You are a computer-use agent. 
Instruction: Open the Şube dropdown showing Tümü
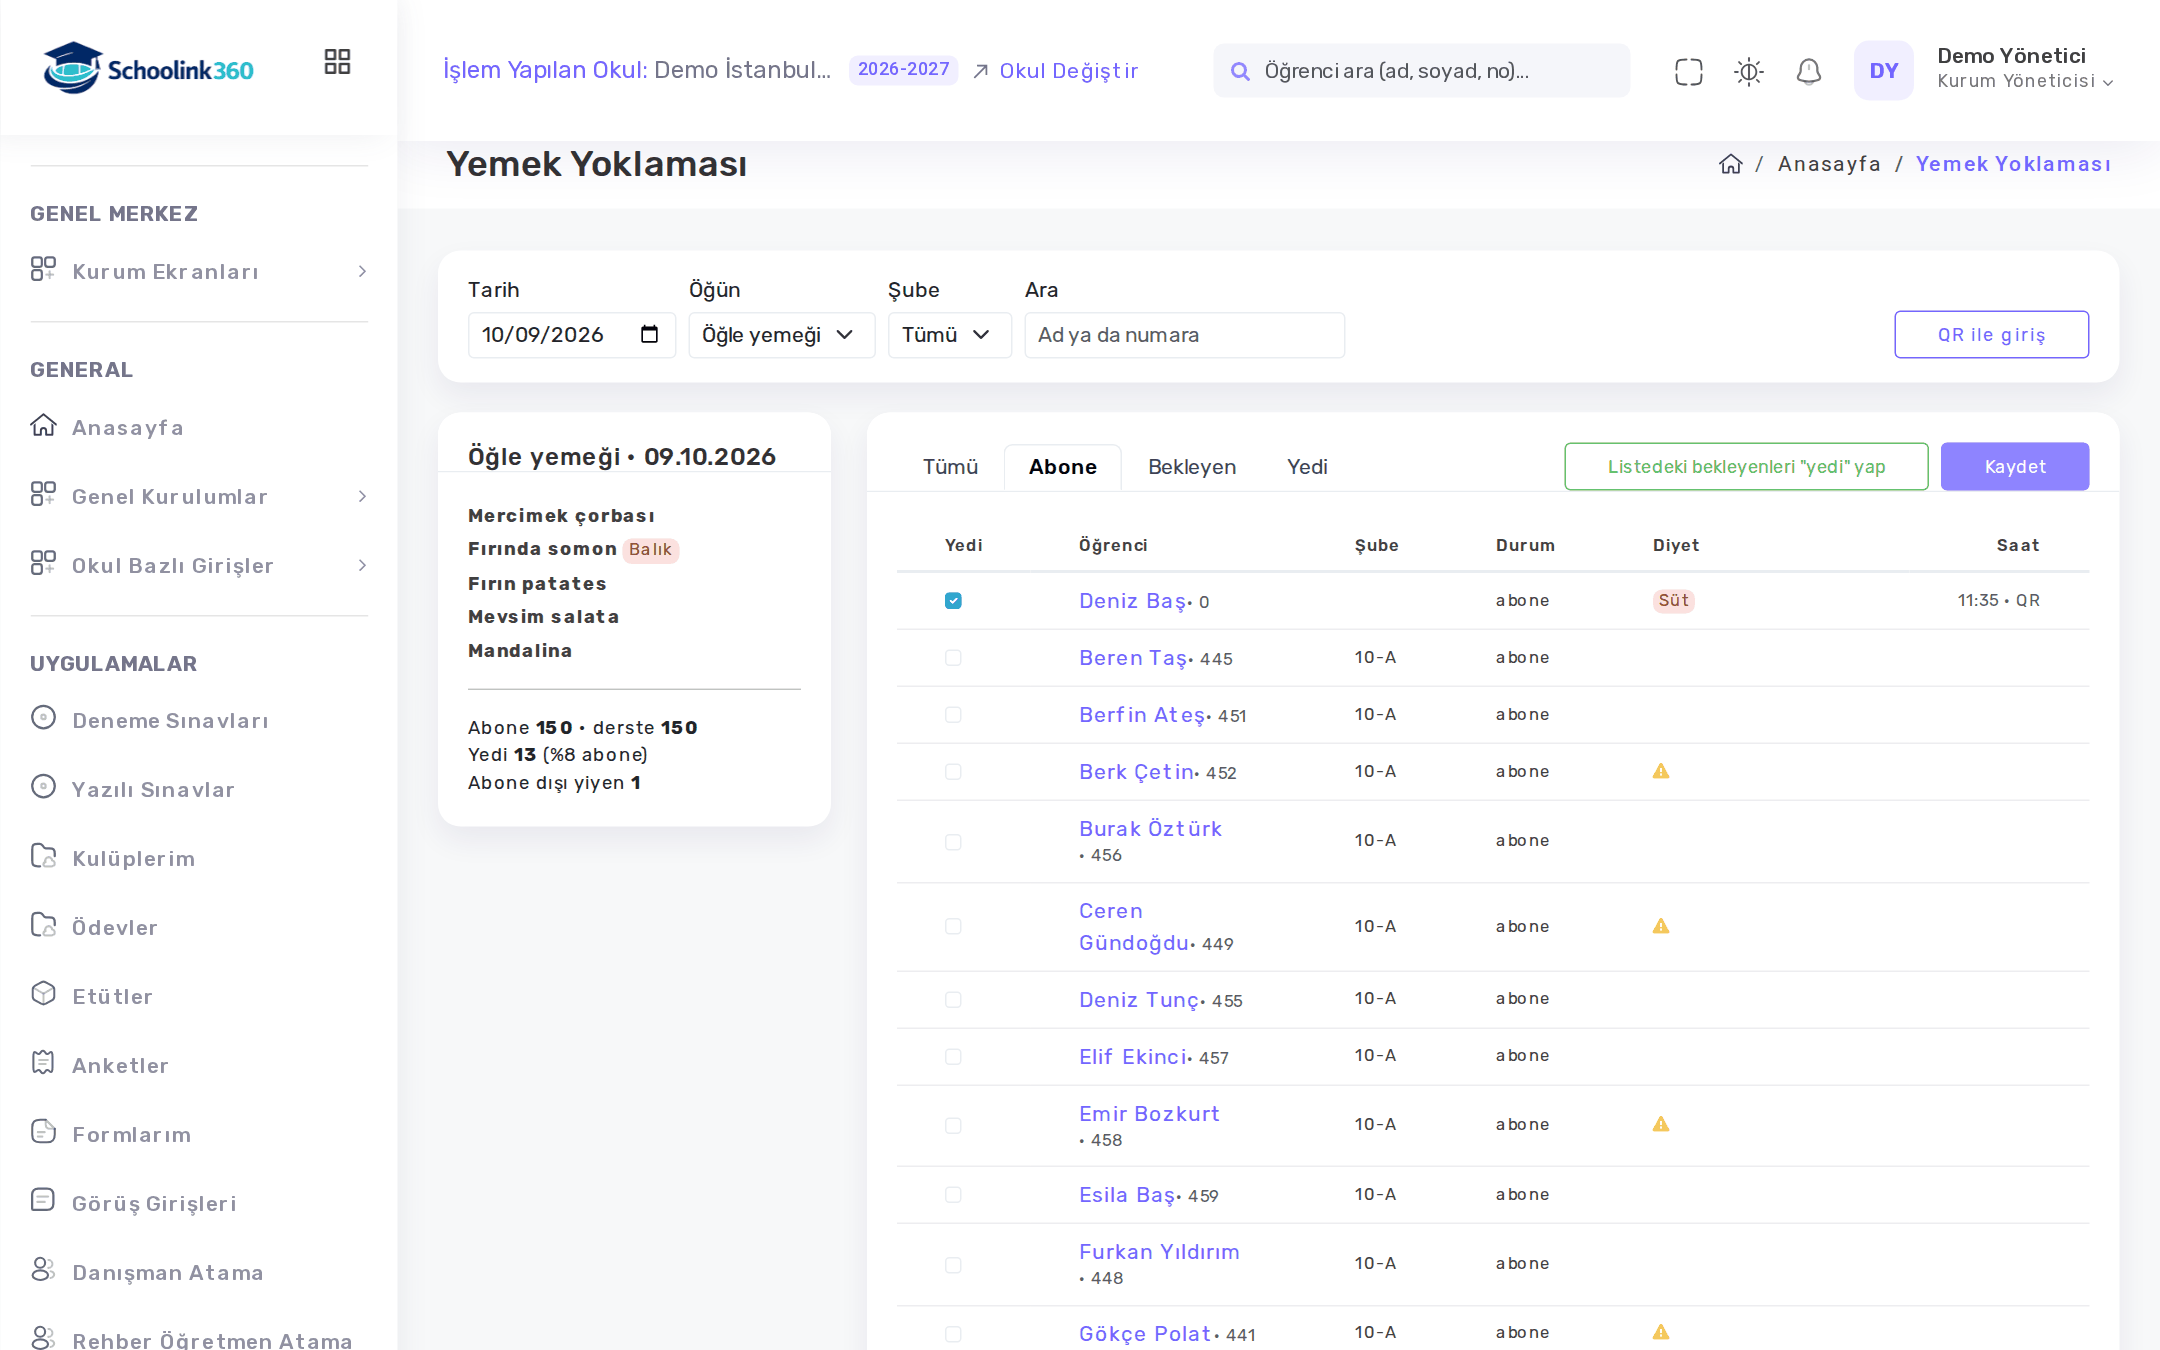click(949, 335)
